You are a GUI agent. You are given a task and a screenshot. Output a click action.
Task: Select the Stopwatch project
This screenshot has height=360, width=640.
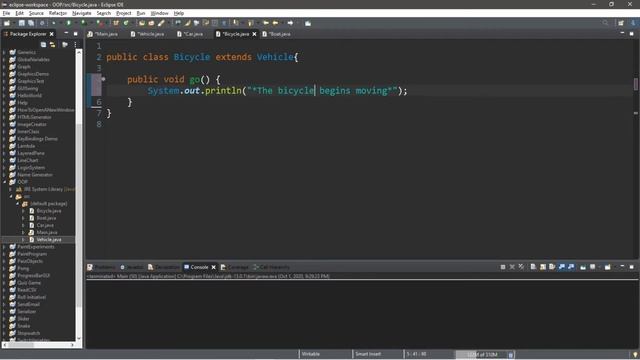pyautogui.click(x=29, y=333)
